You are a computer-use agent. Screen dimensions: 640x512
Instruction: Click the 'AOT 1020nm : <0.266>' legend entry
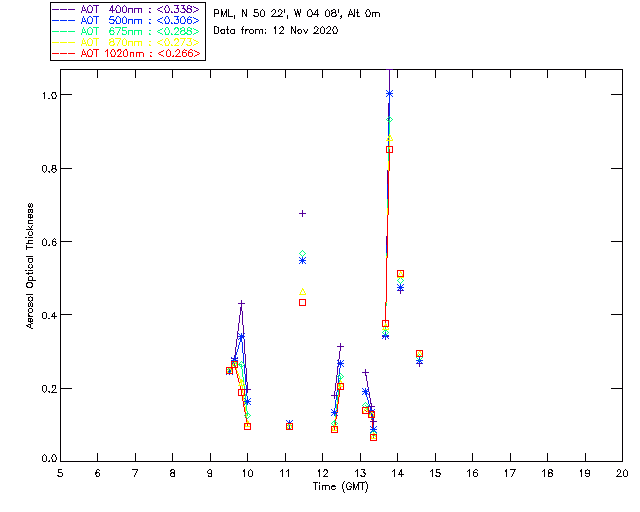click(127, 53)
